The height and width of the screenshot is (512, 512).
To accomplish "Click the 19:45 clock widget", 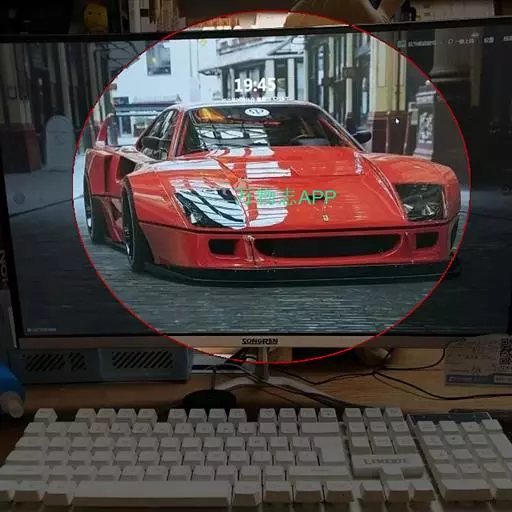I will 255,85.
